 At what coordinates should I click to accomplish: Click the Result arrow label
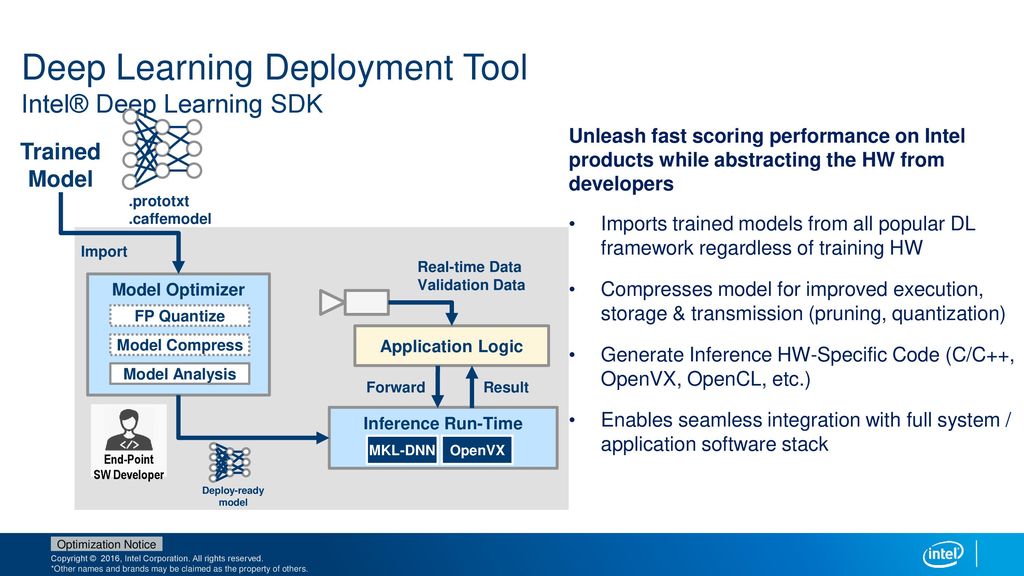click(506, 387)
